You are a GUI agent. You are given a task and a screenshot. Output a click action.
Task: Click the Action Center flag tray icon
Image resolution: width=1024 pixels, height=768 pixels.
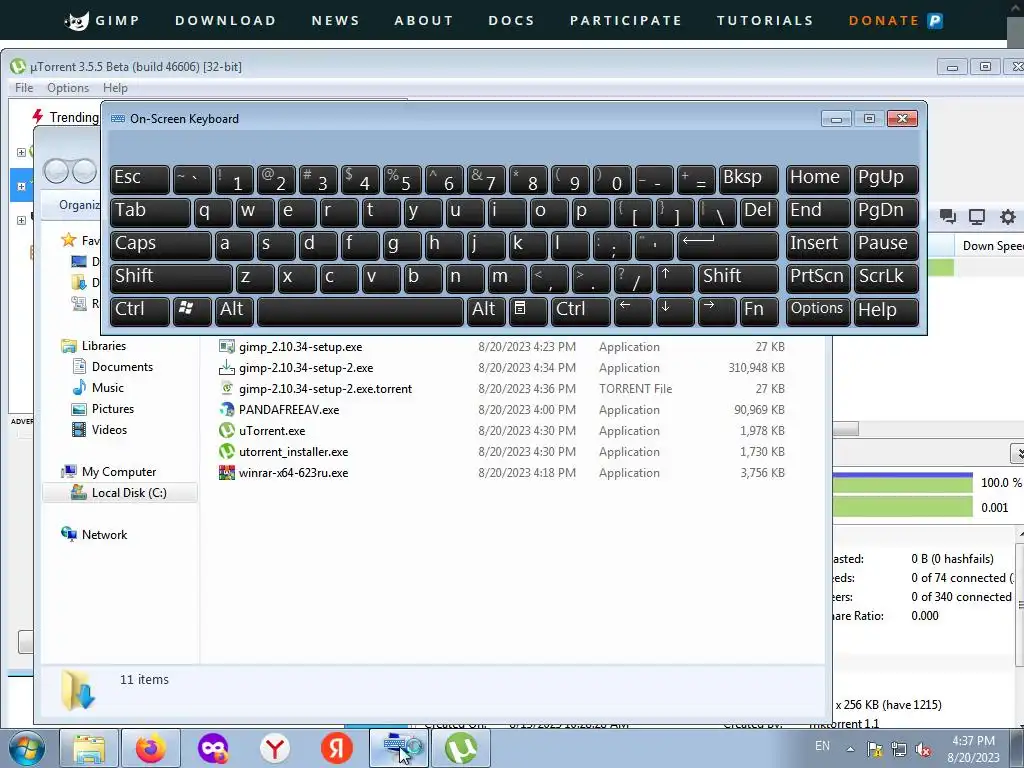click(x=874, y=749)
